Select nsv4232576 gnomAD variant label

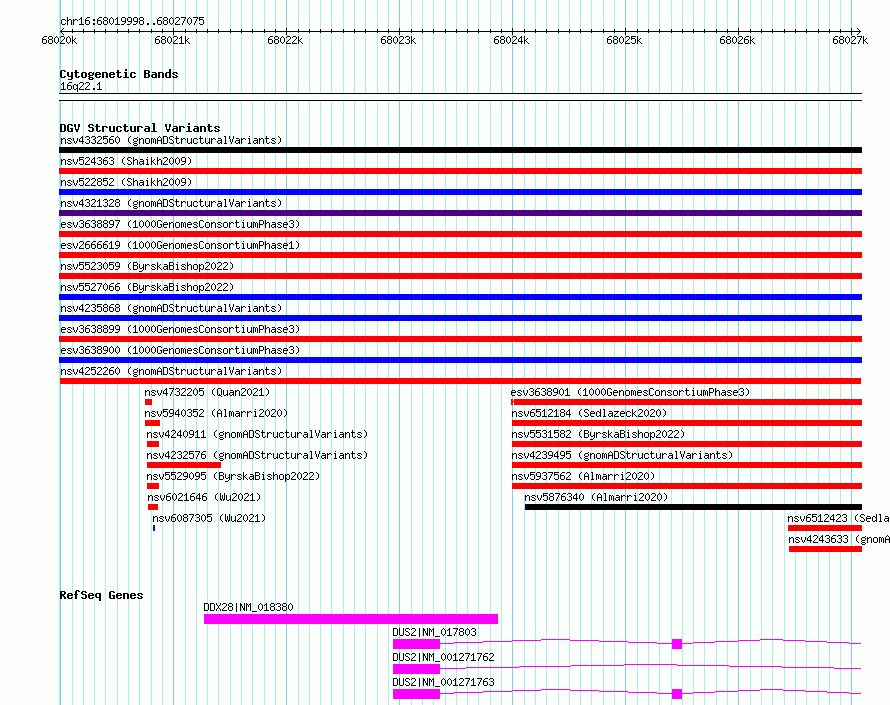[257, 455]
